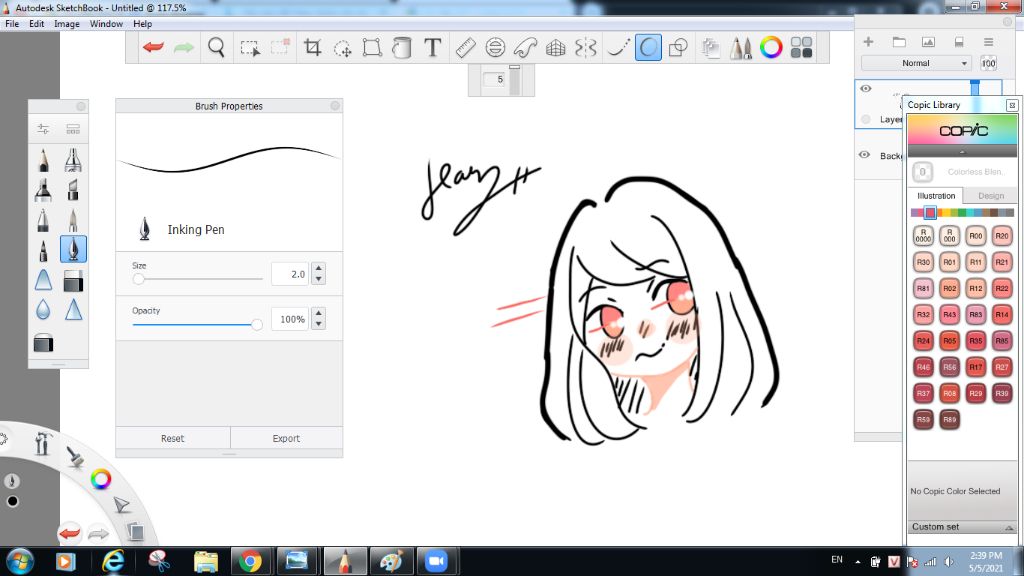Toggle Steady Stroke tool
1024x576 pixels.
617,48
